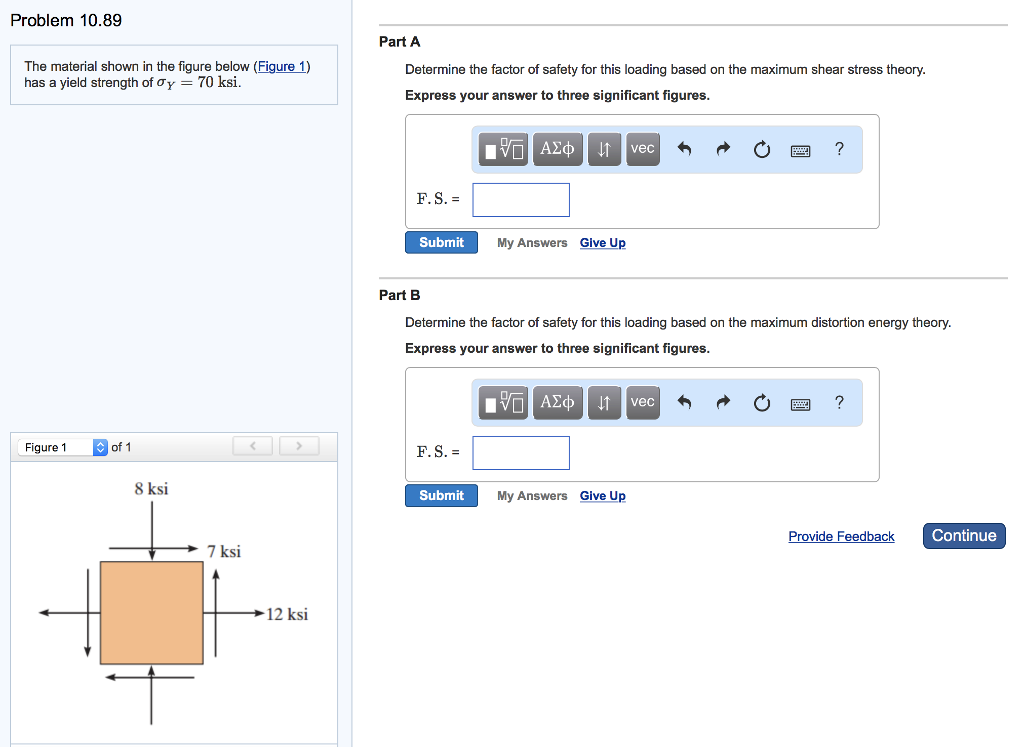Open Greek symbols ΑΣΦ in Part B toolbar
1024x747 pixels.
click(x=557, y=402)
